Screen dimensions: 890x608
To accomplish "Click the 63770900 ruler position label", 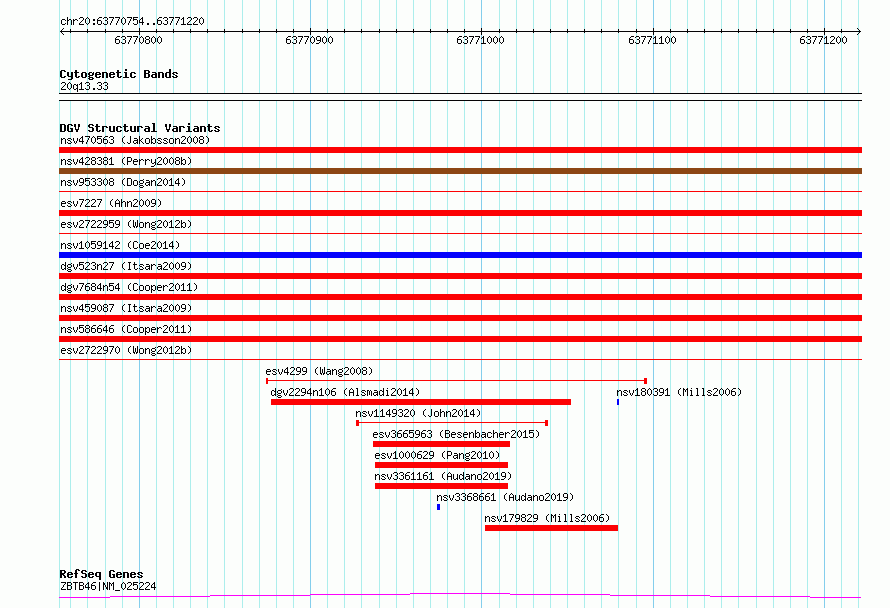I will (309, 40).
